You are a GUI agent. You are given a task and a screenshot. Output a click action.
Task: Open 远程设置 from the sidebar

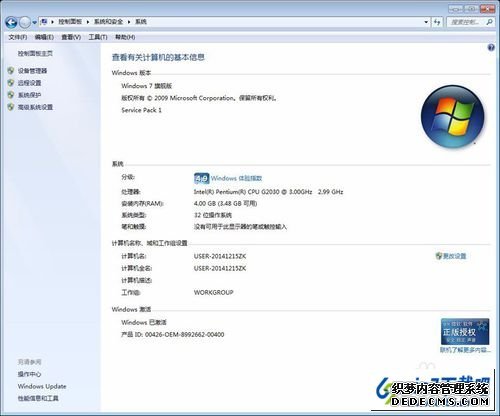point(29,83)
